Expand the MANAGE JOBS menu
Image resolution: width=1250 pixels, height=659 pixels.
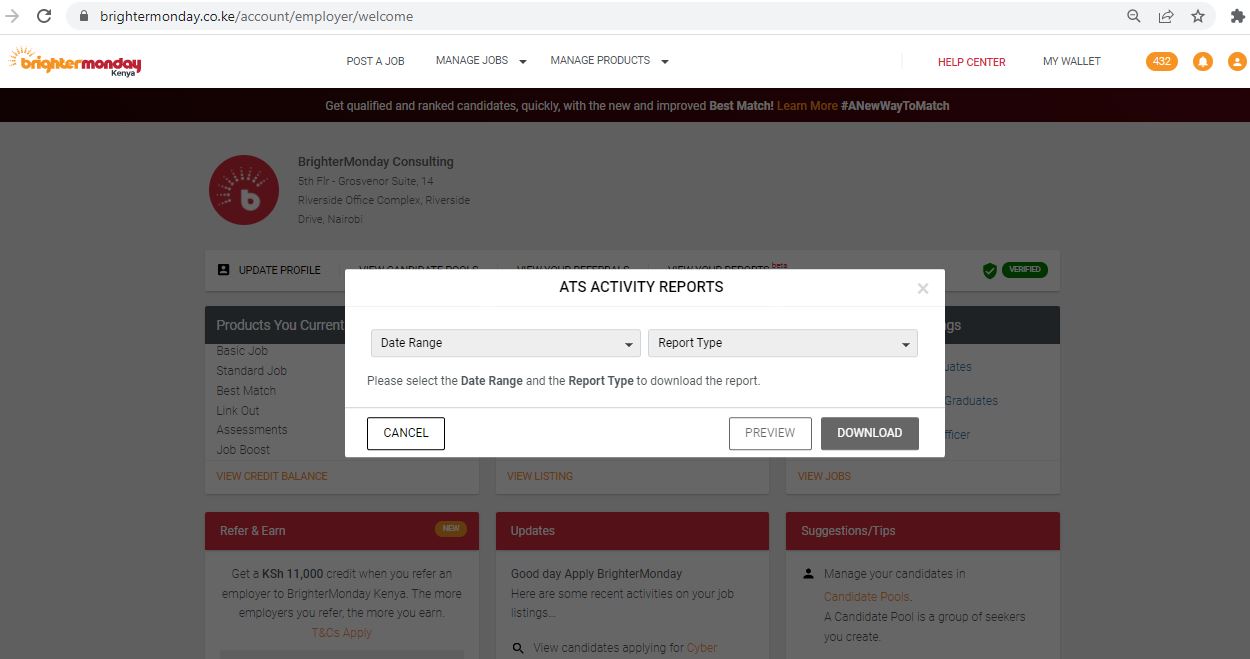(481, 61)
